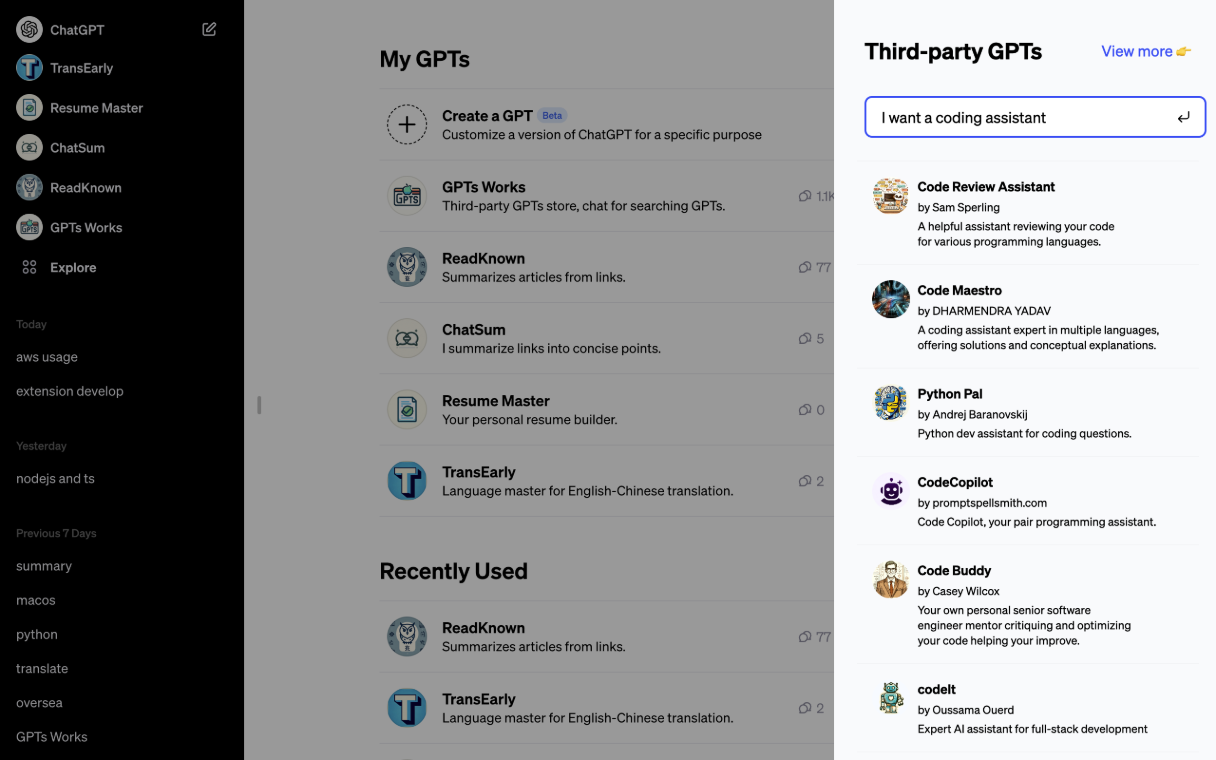The height and width of the screenshot is (760, 1216).
Task: Open ChatSum icon in sidebar
Action: 29,148
